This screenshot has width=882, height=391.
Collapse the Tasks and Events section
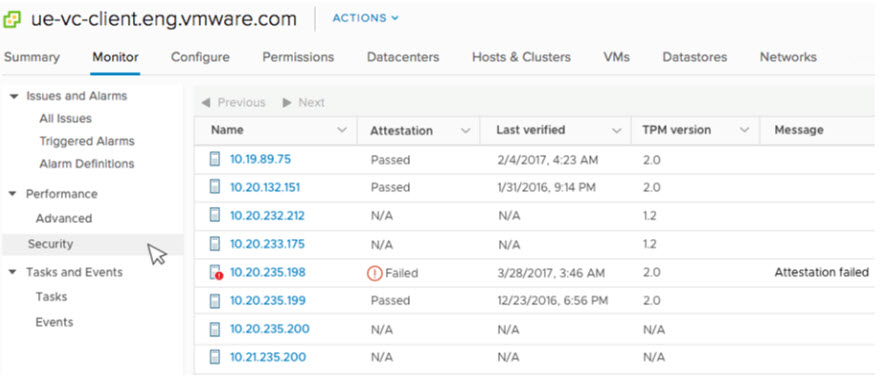tap(14, 272)
